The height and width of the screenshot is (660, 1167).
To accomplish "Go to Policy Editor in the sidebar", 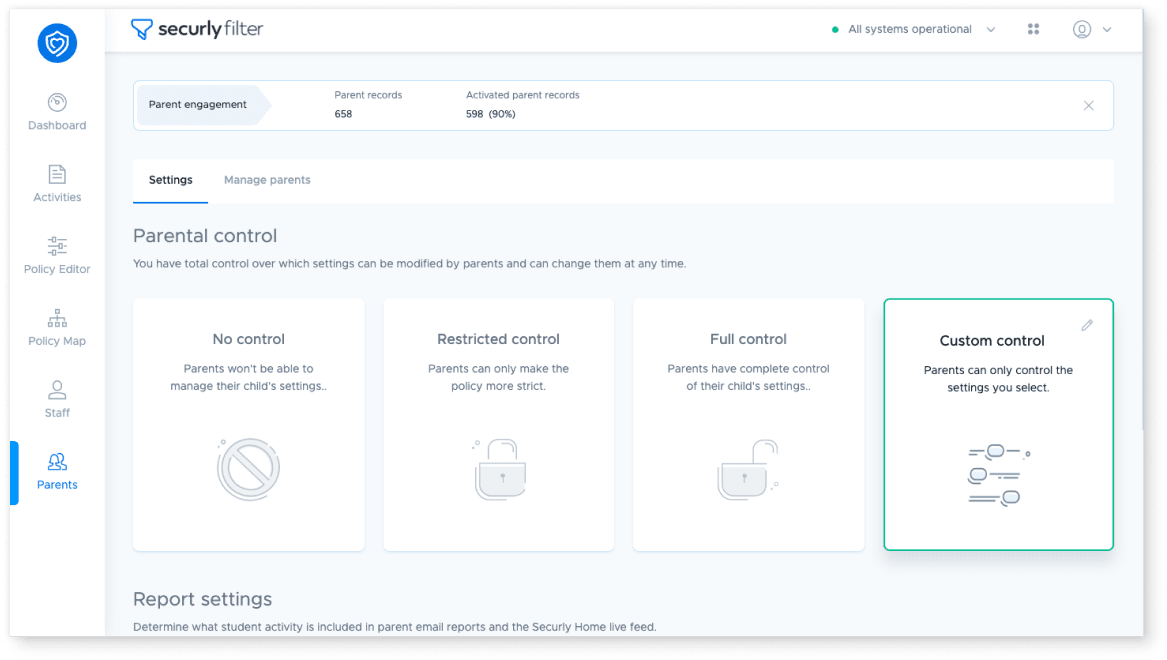I will [57, 256].
